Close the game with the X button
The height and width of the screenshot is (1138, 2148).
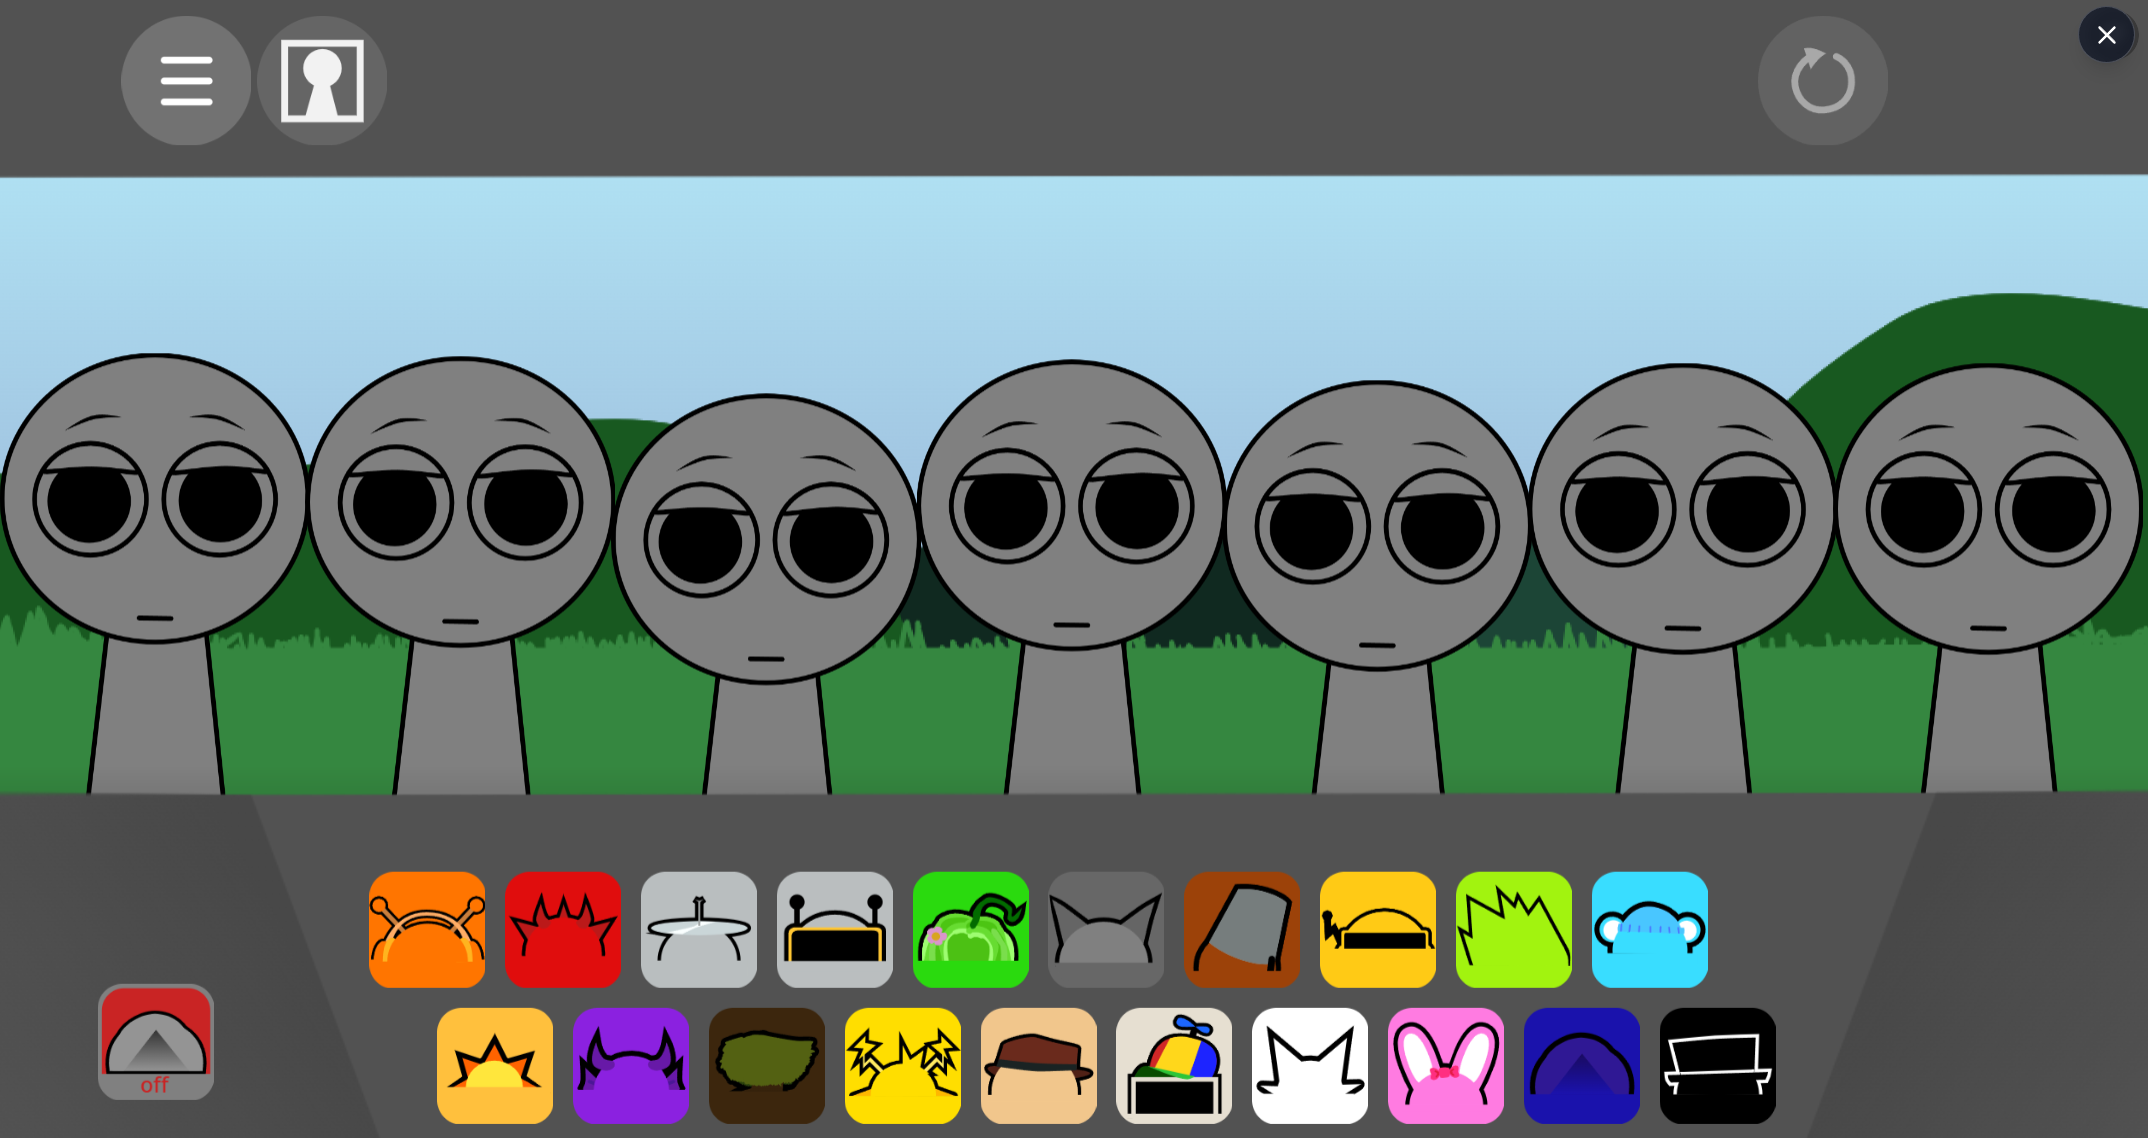click(2106, 35)
